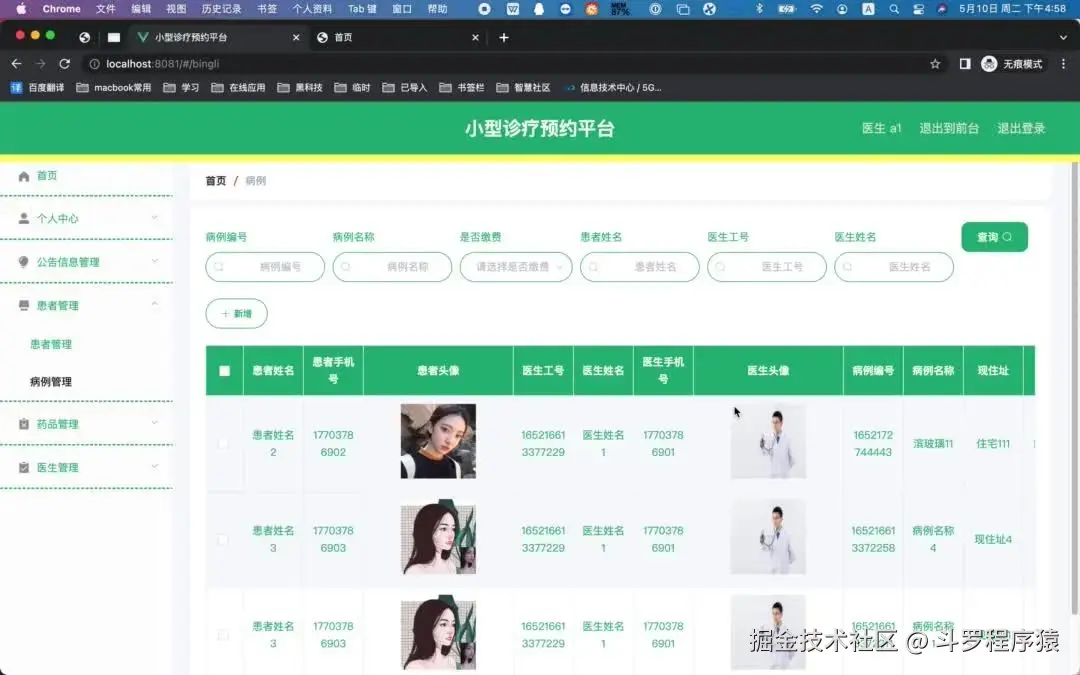Focus the 病例名称 search field

(392, 267)
